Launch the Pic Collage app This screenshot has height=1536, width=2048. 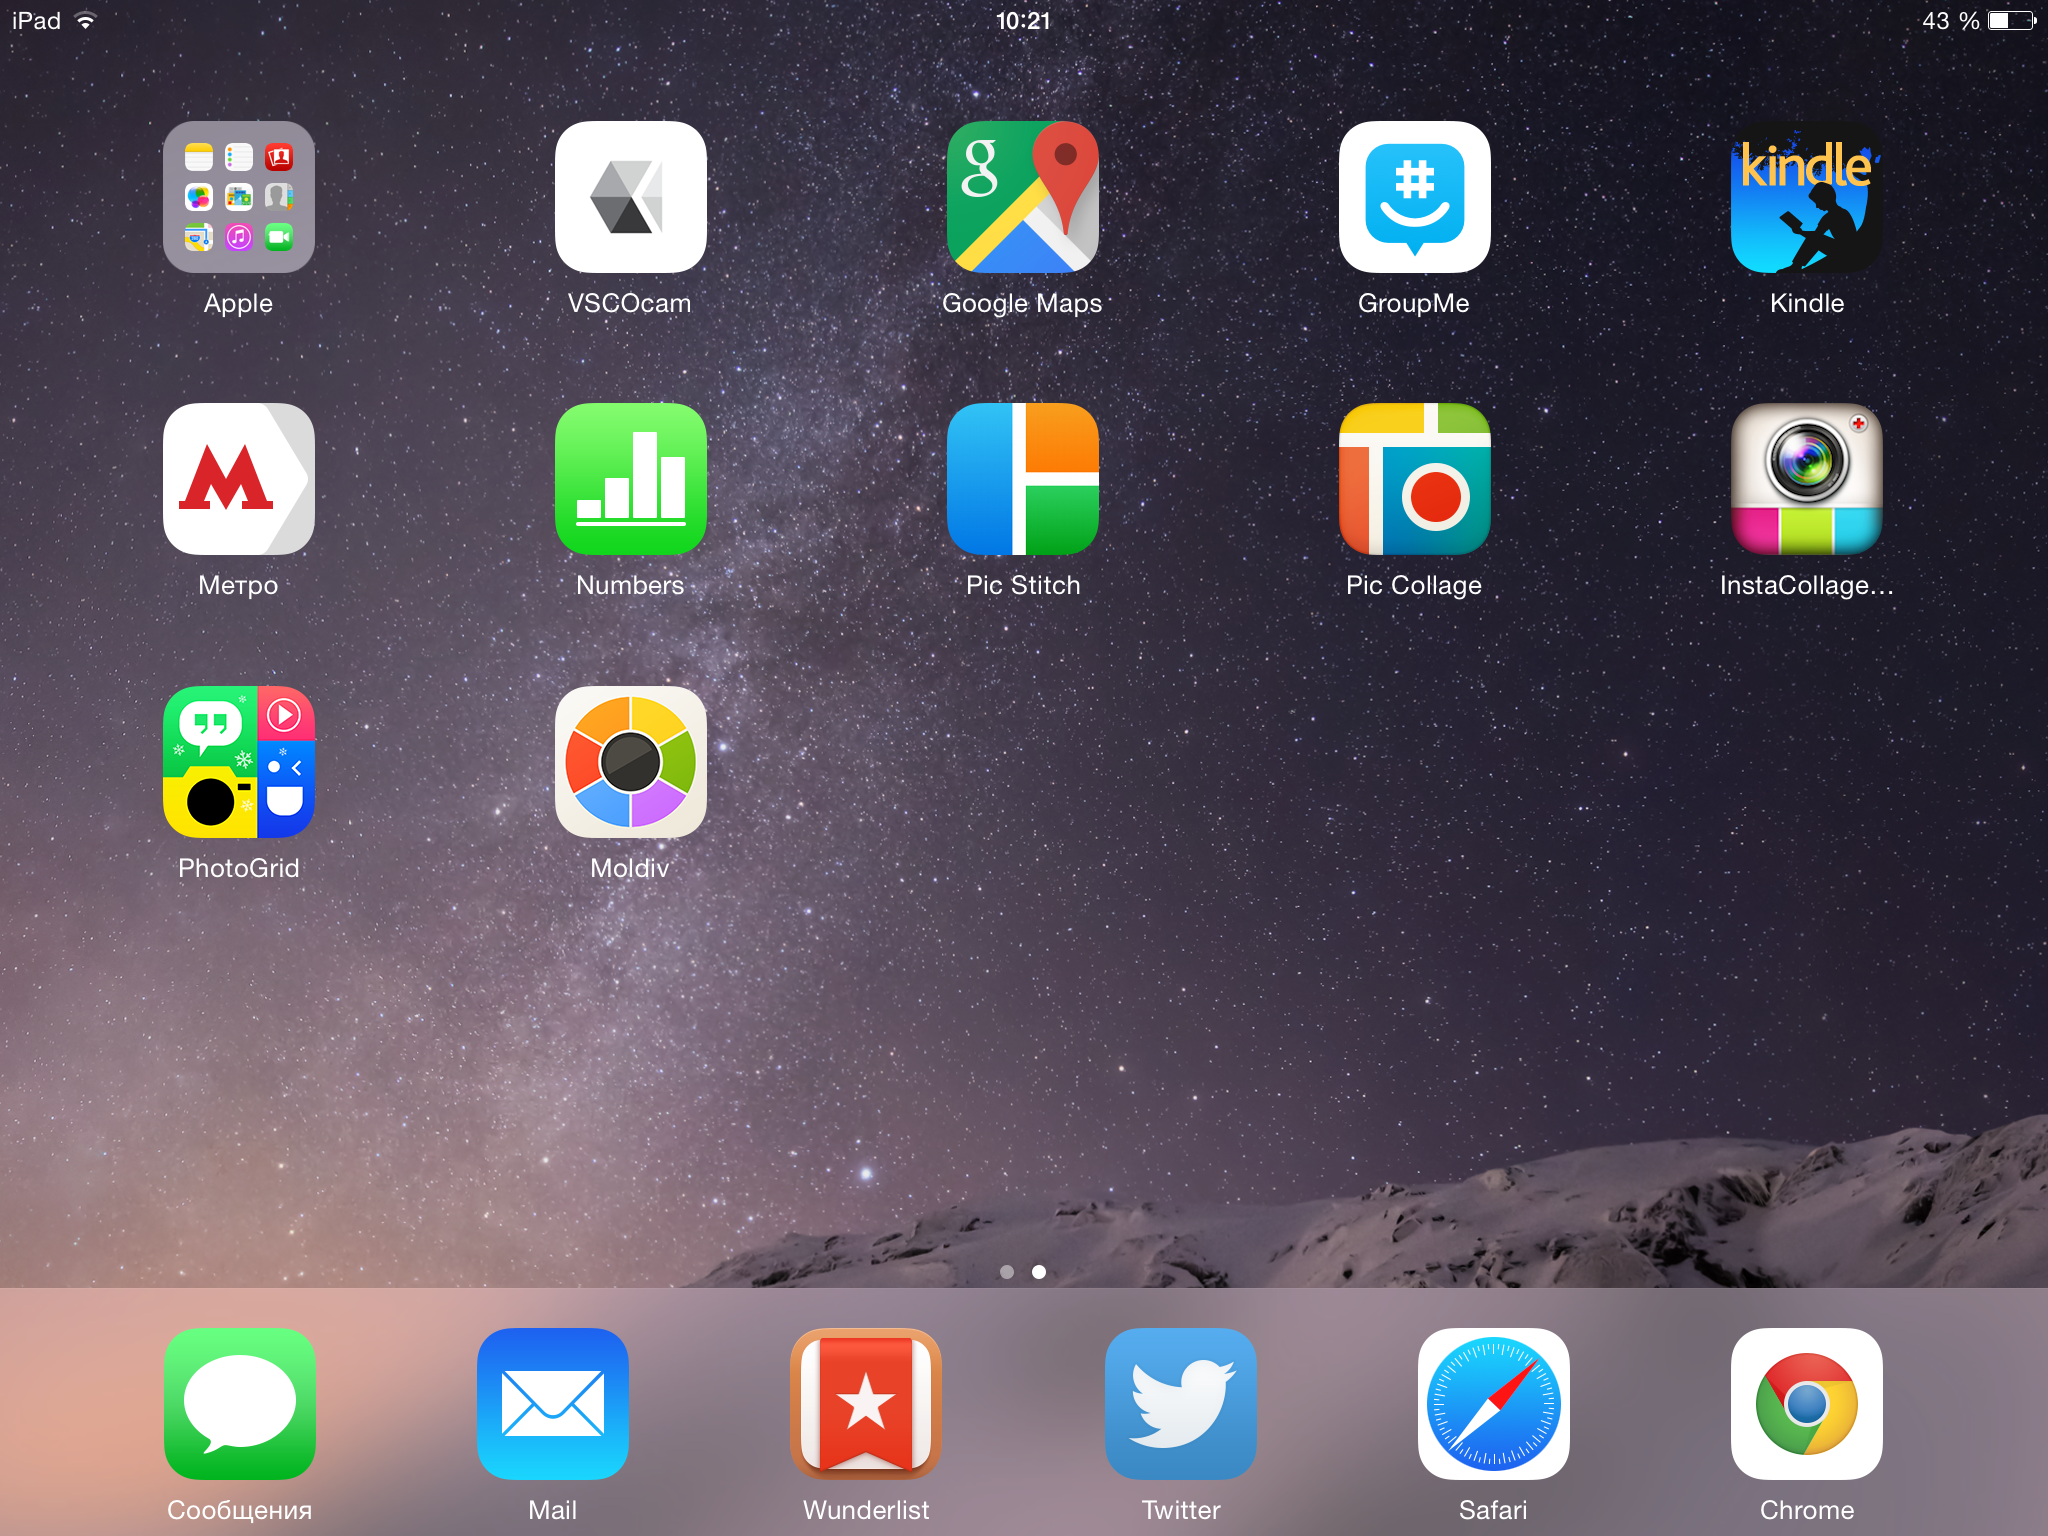(x=1415, y=479)
